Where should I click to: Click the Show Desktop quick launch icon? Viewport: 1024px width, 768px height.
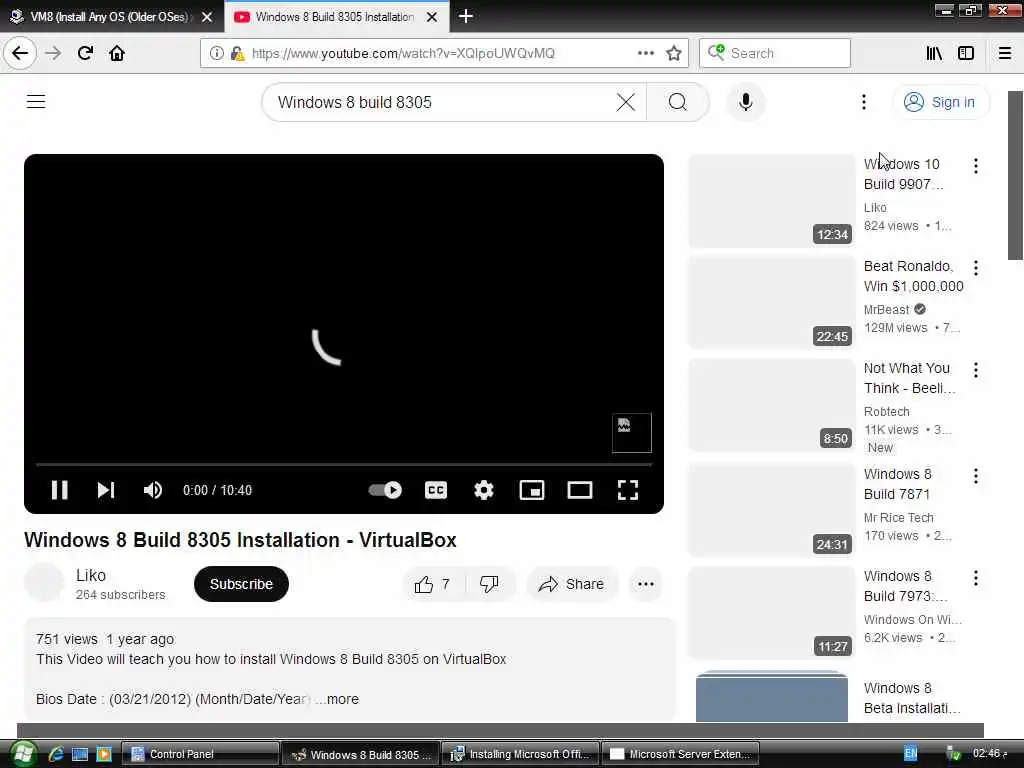click(x=80, y=754)
